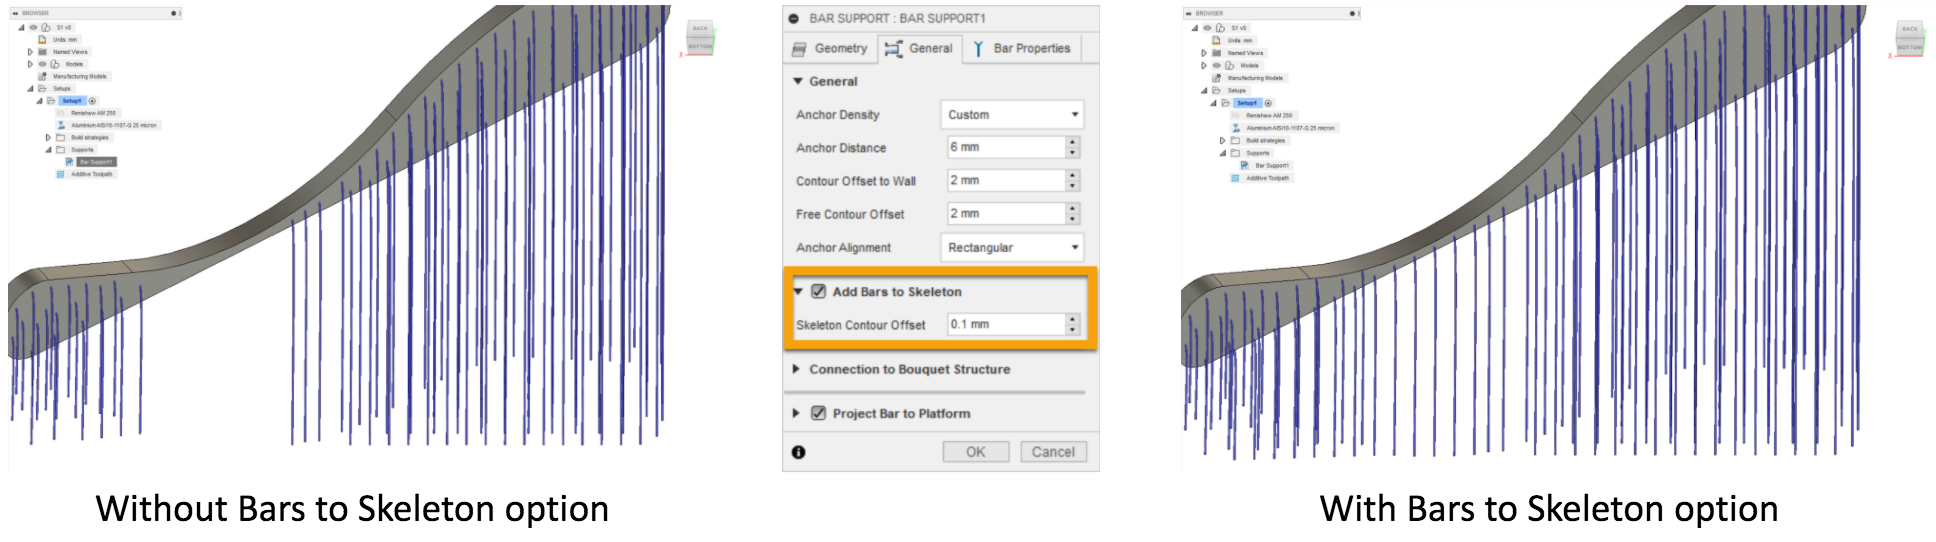The height and width of the screenshot is (542, 1936).
Task: Click left BROWSER panel options dot
Action: [173, 13]
